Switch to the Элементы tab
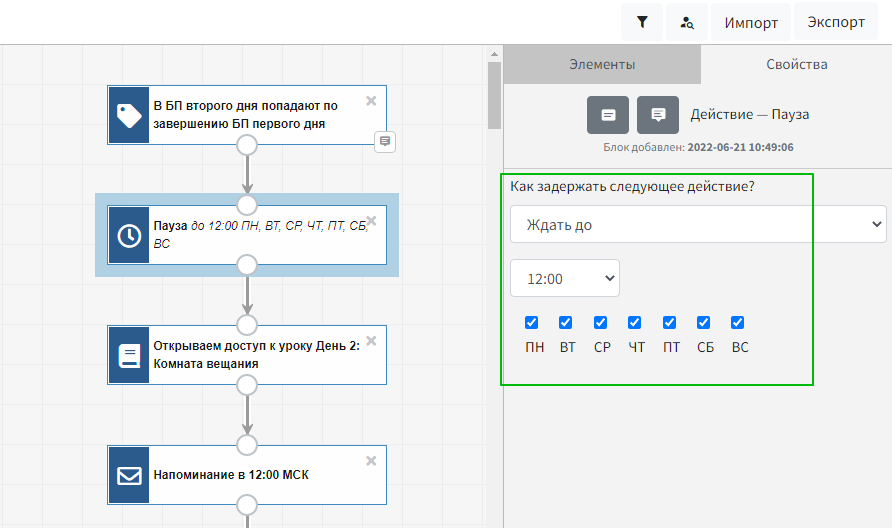The image size is (892, 528). pyautogui.click(x=602, y=65)
